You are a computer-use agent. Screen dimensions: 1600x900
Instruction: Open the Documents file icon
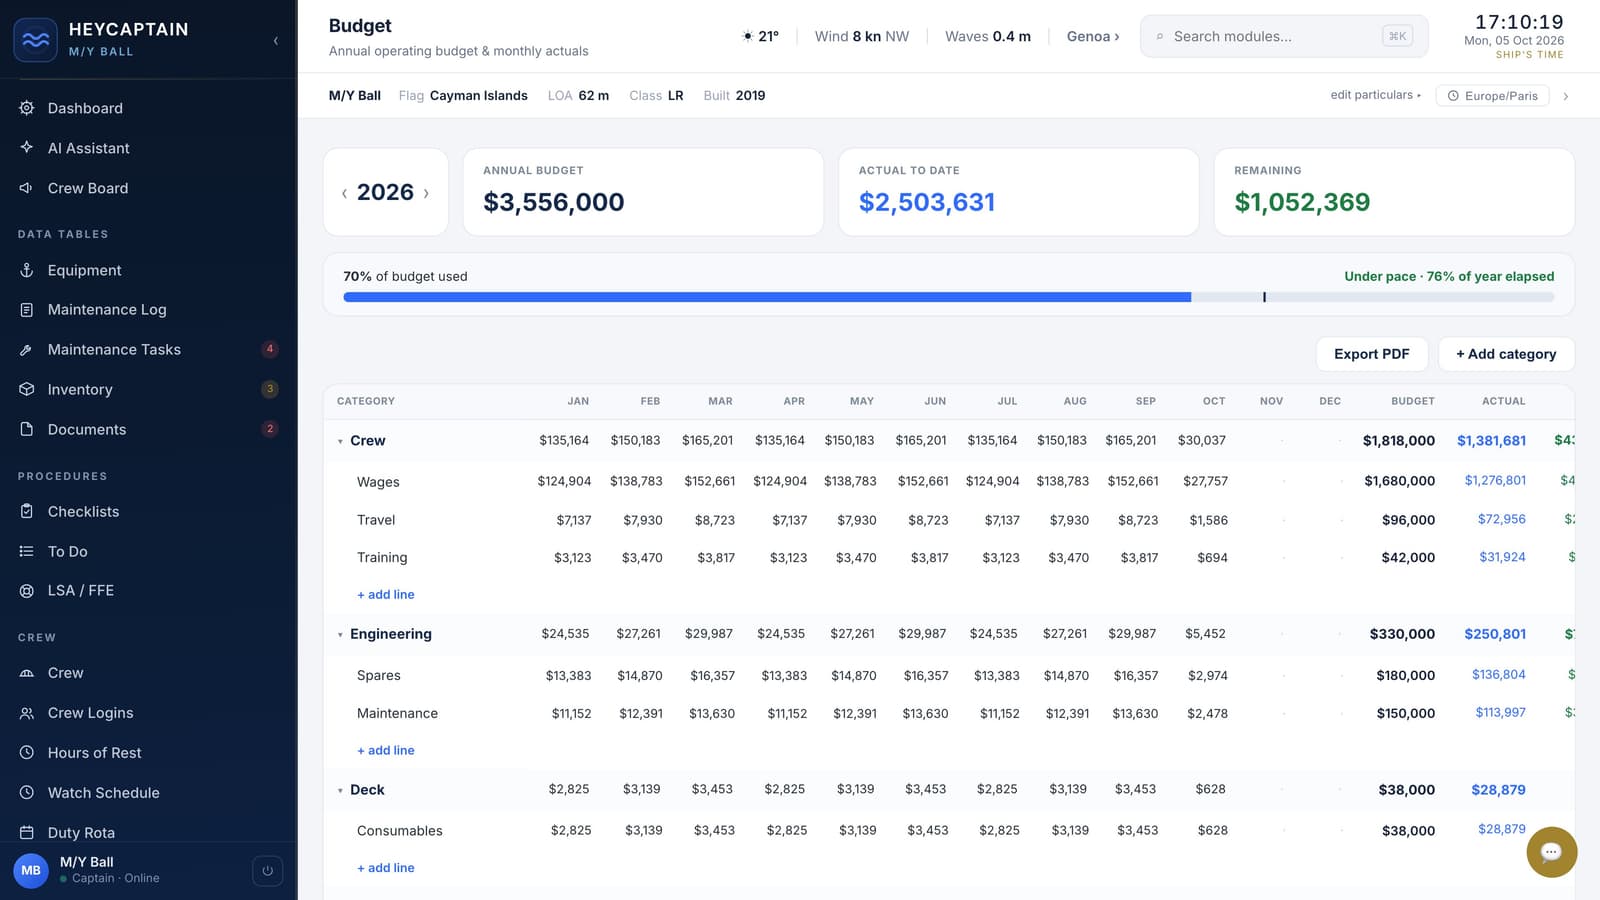[27, 429]
